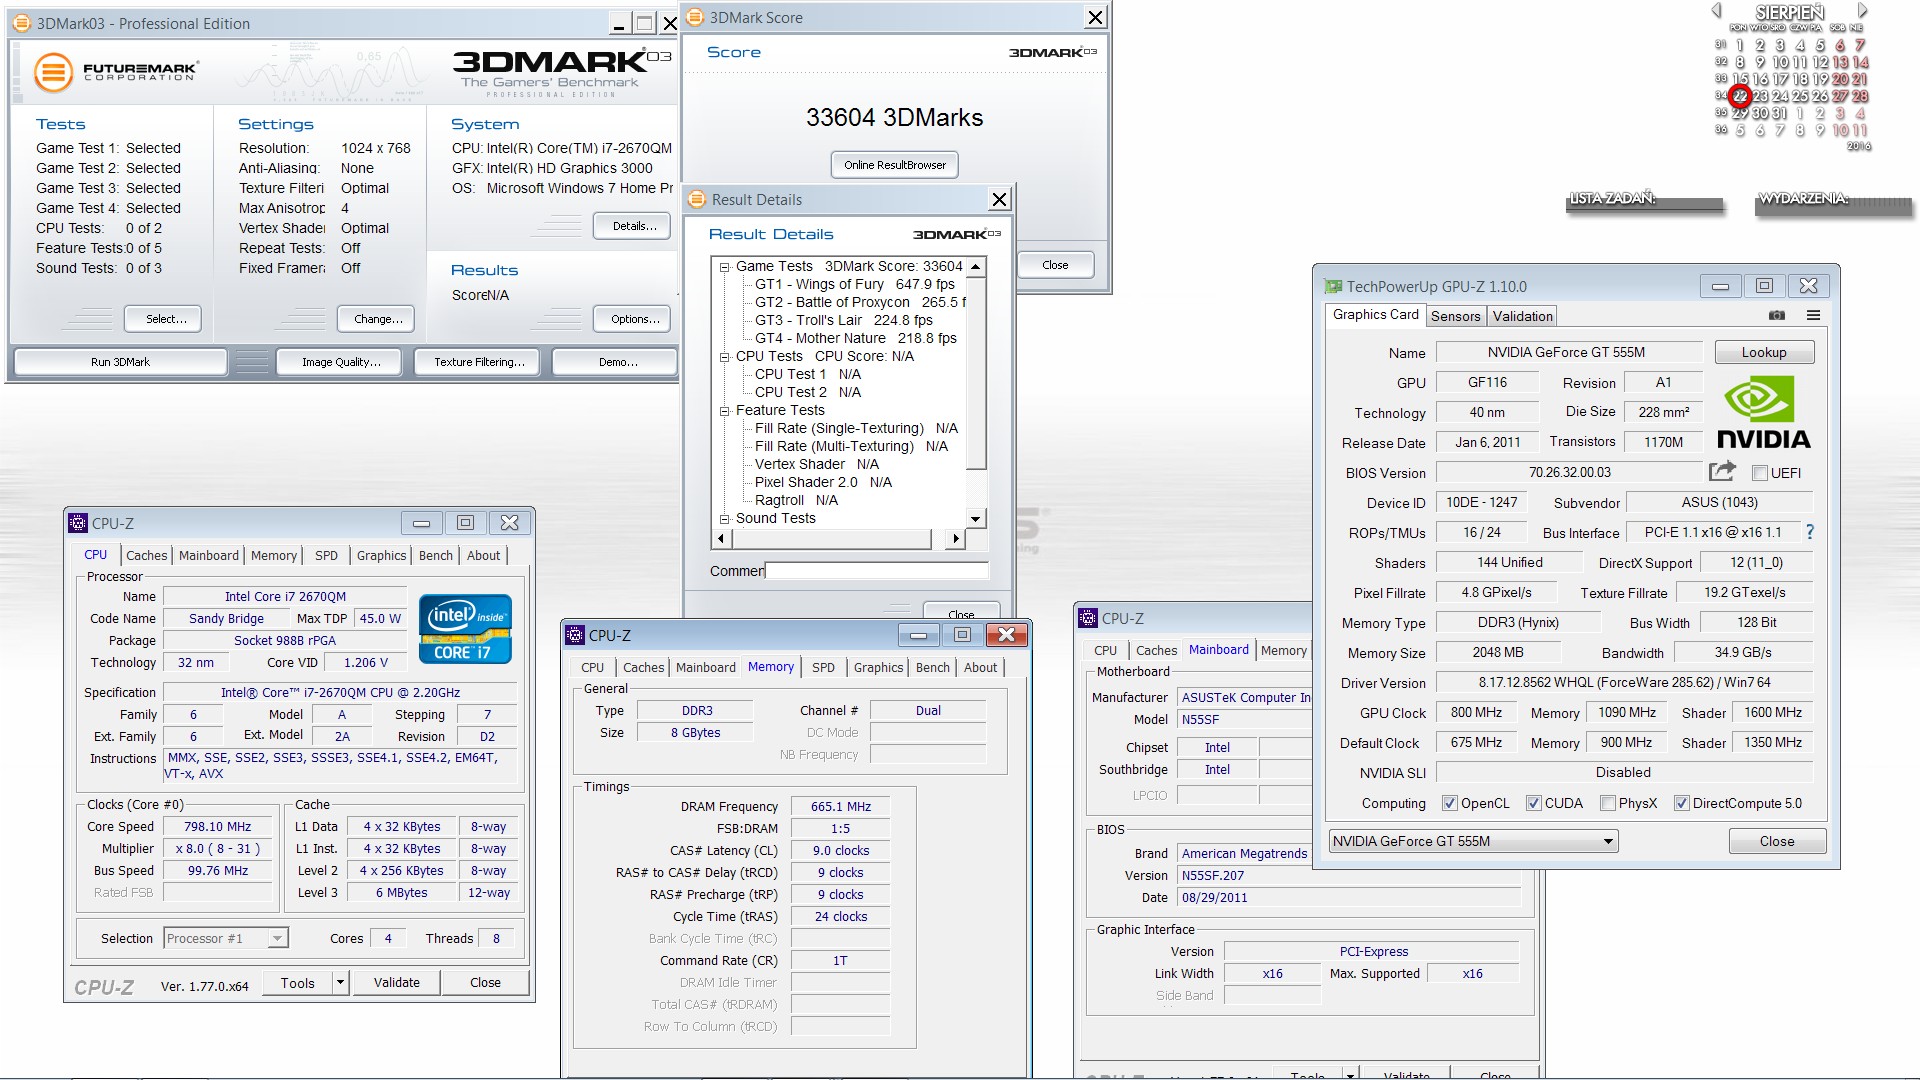Click the NVIDIA logo in GPU-Z
Screen dimensions: 1920x1080
1764,412
